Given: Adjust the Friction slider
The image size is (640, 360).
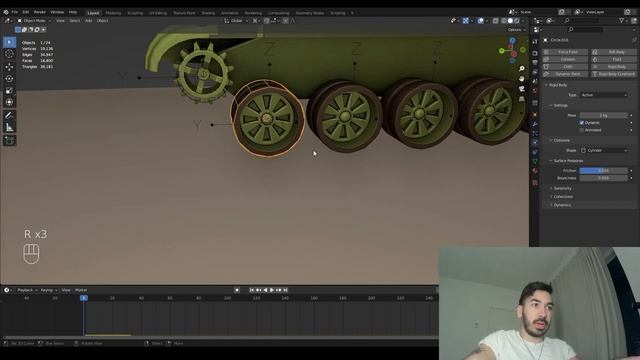Looking at the screenshot, I should (x=604, y=171).
